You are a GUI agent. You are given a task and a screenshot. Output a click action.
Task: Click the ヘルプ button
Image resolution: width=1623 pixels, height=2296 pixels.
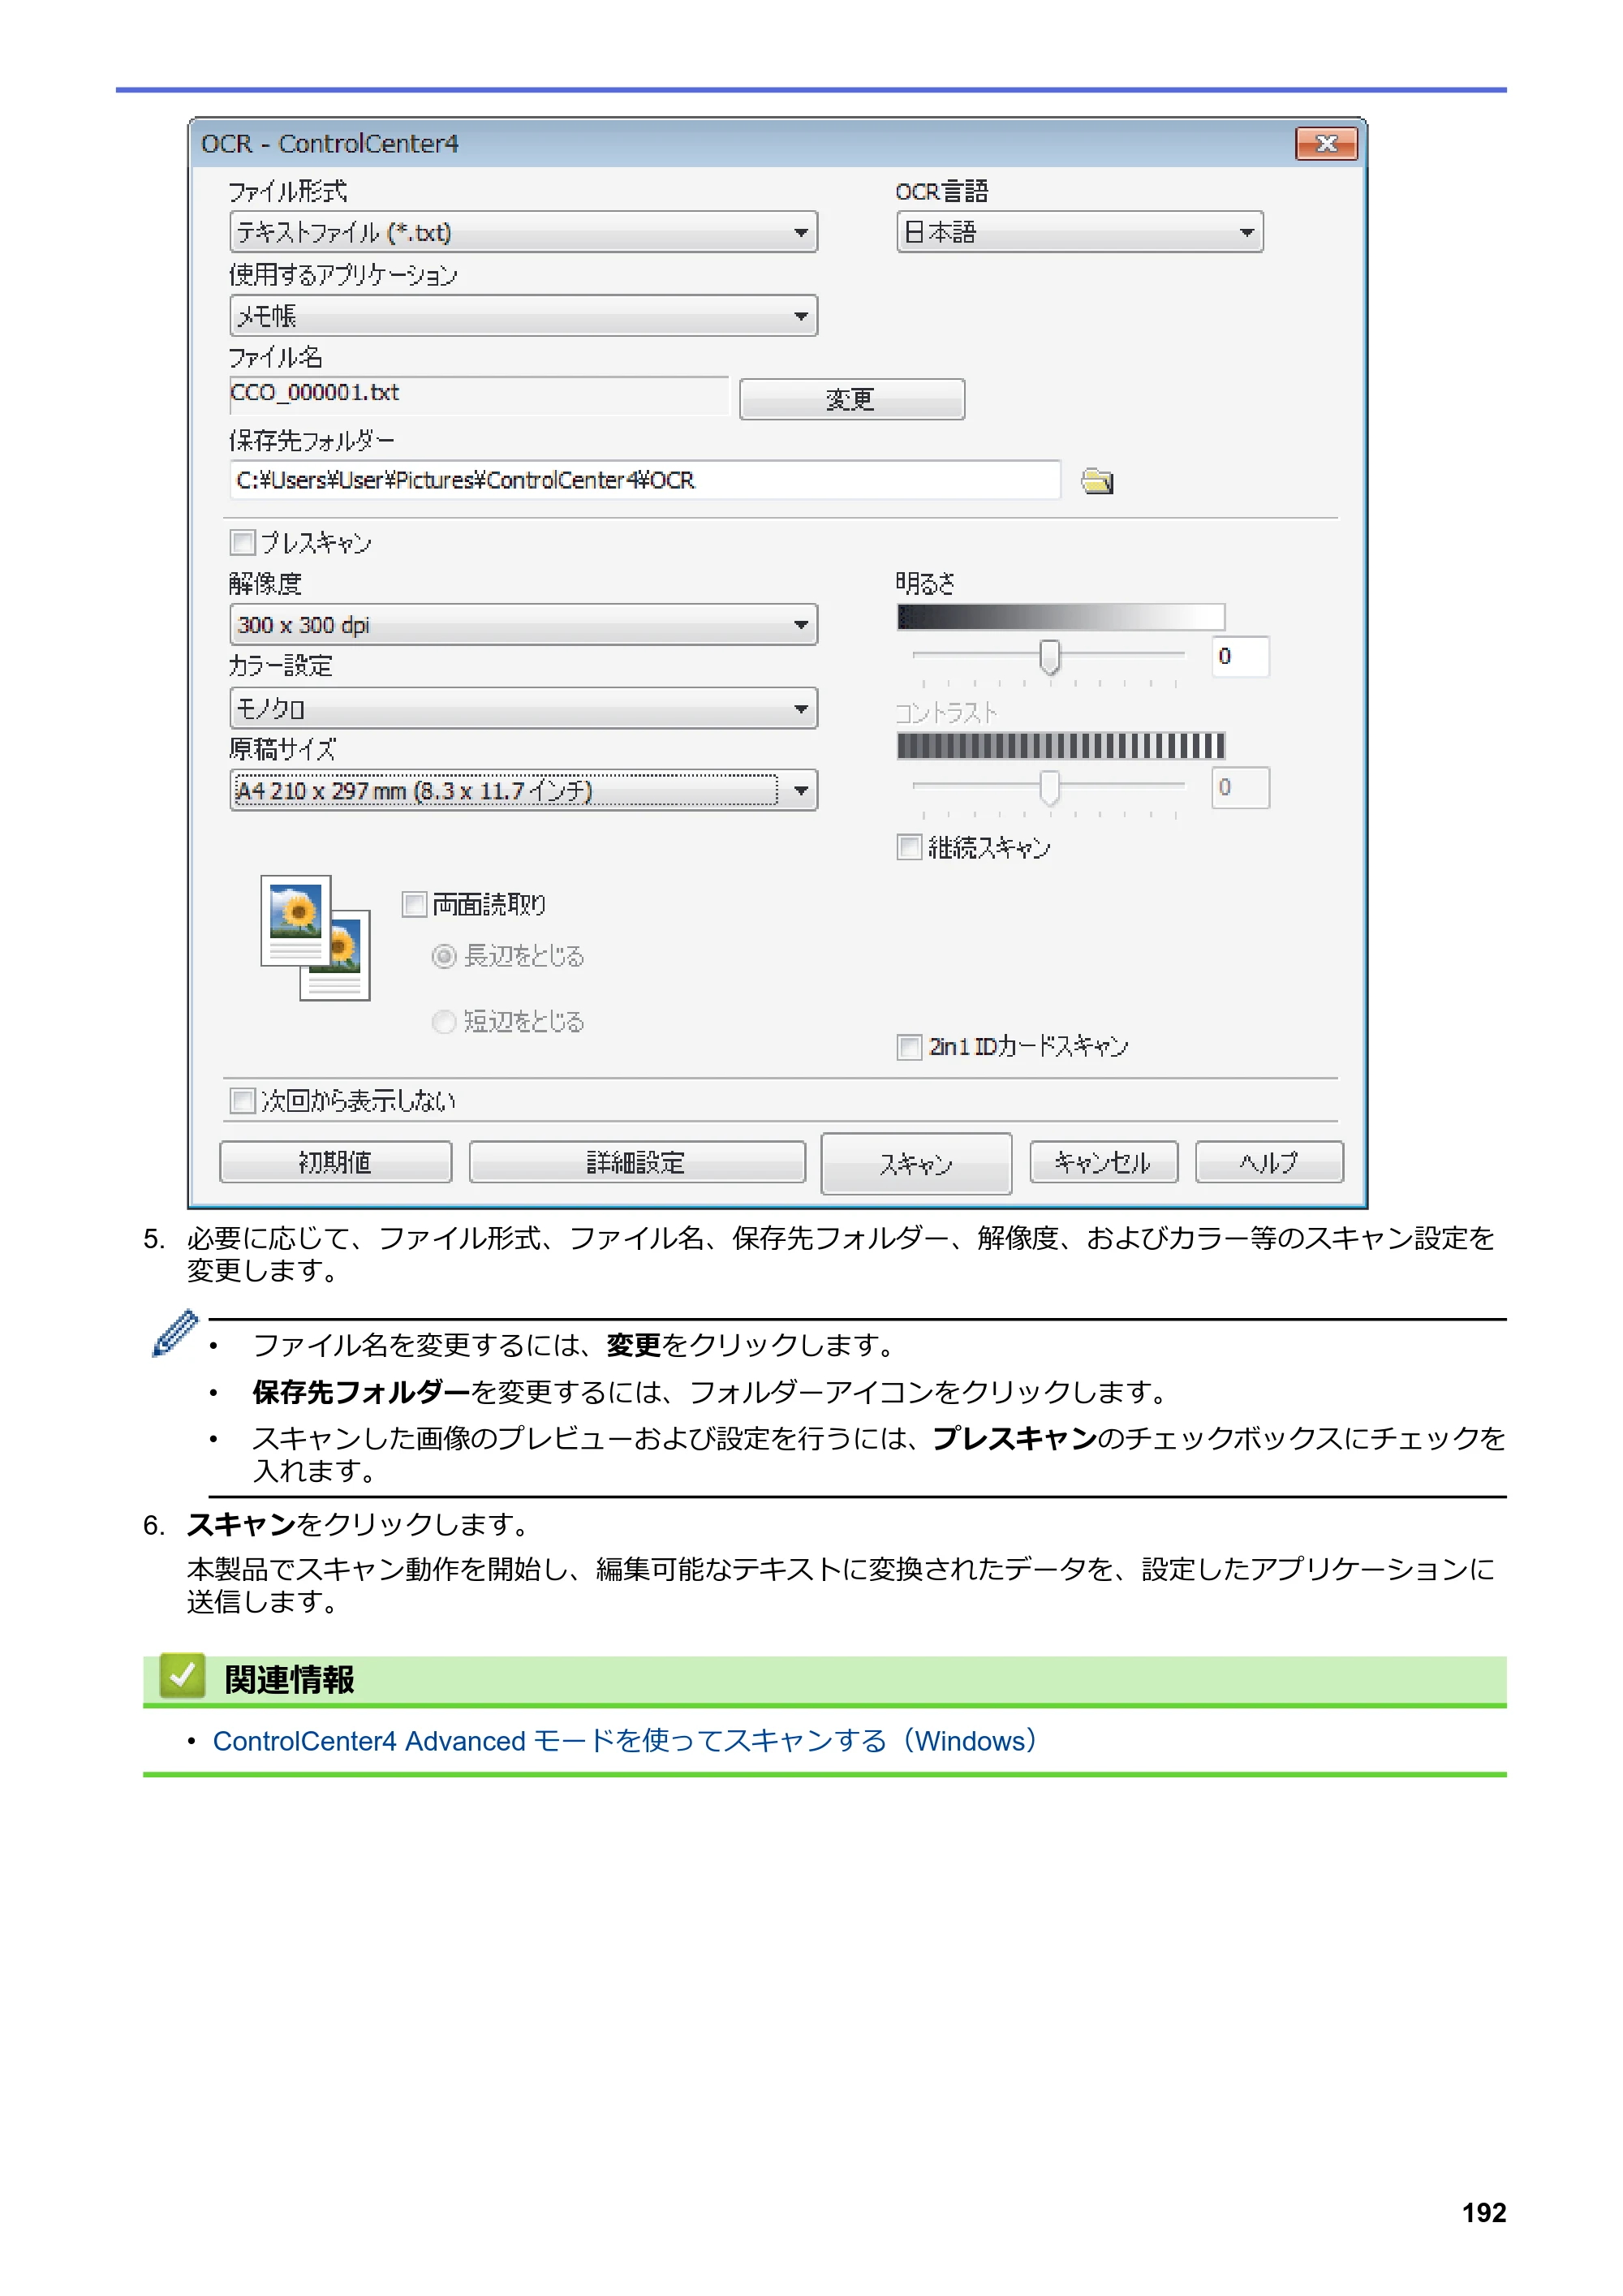point(1269,1162)
